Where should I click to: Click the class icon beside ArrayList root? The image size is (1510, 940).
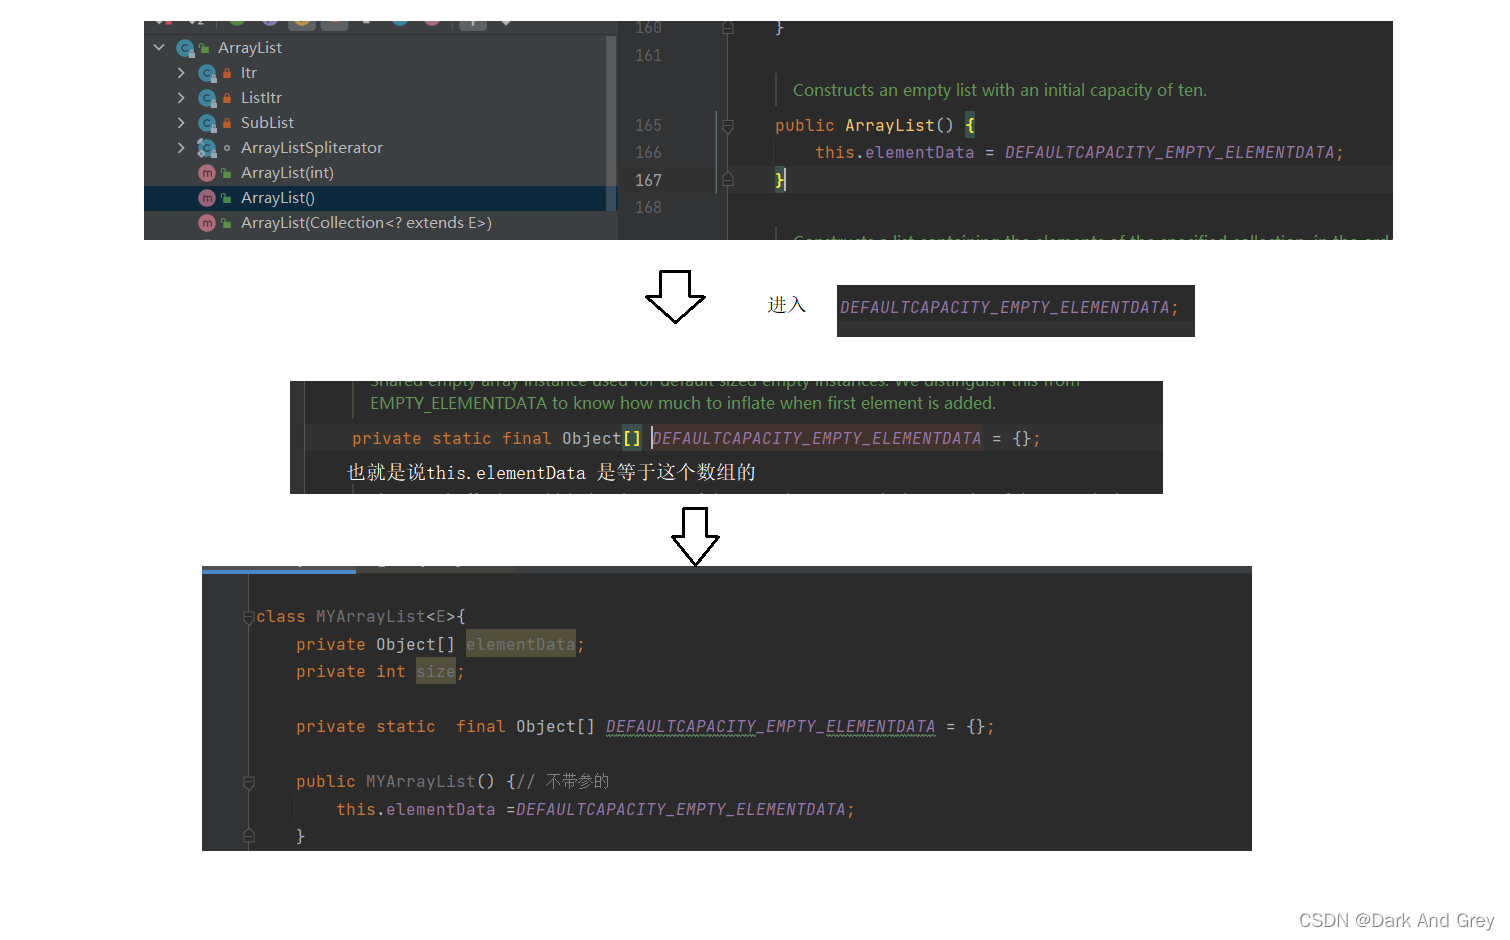pos(185,48)
